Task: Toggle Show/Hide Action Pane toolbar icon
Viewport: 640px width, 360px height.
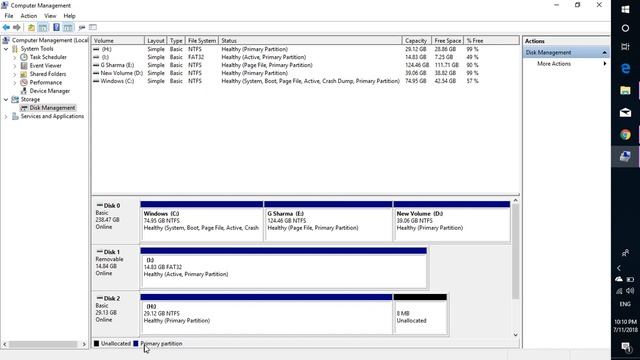Action: (68, 27)
